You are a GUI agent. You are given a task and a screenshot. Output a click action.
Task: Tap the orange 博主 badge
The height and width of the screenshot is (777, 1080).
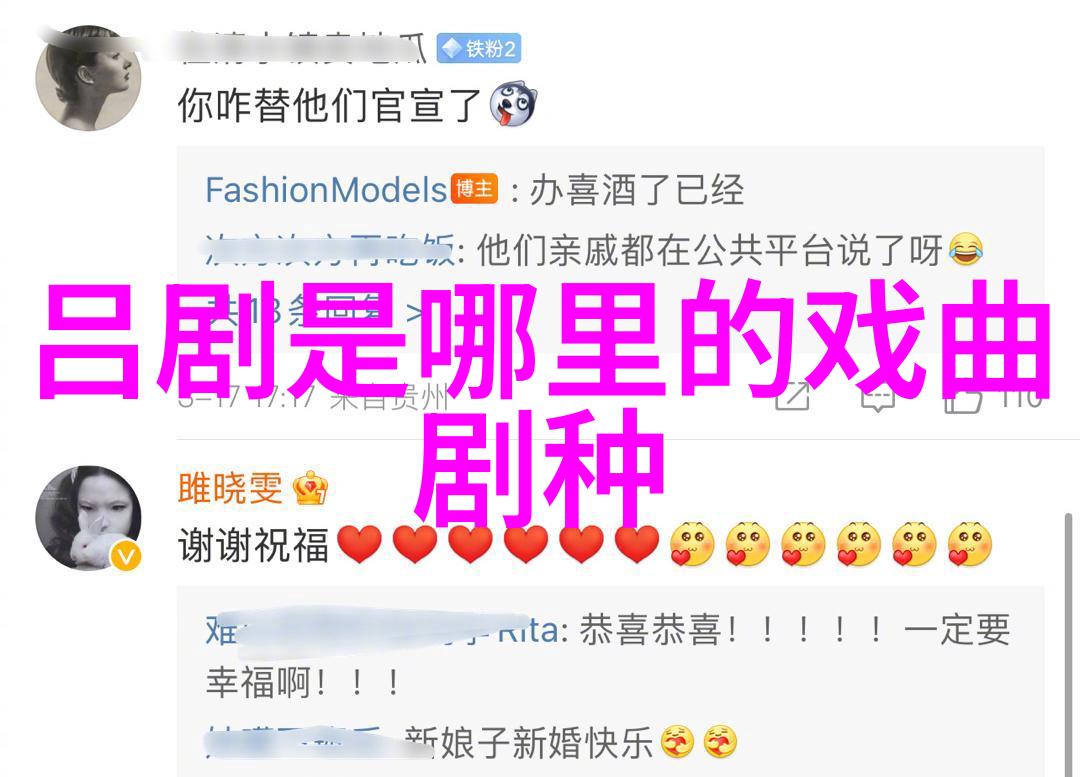click(474, 188)
